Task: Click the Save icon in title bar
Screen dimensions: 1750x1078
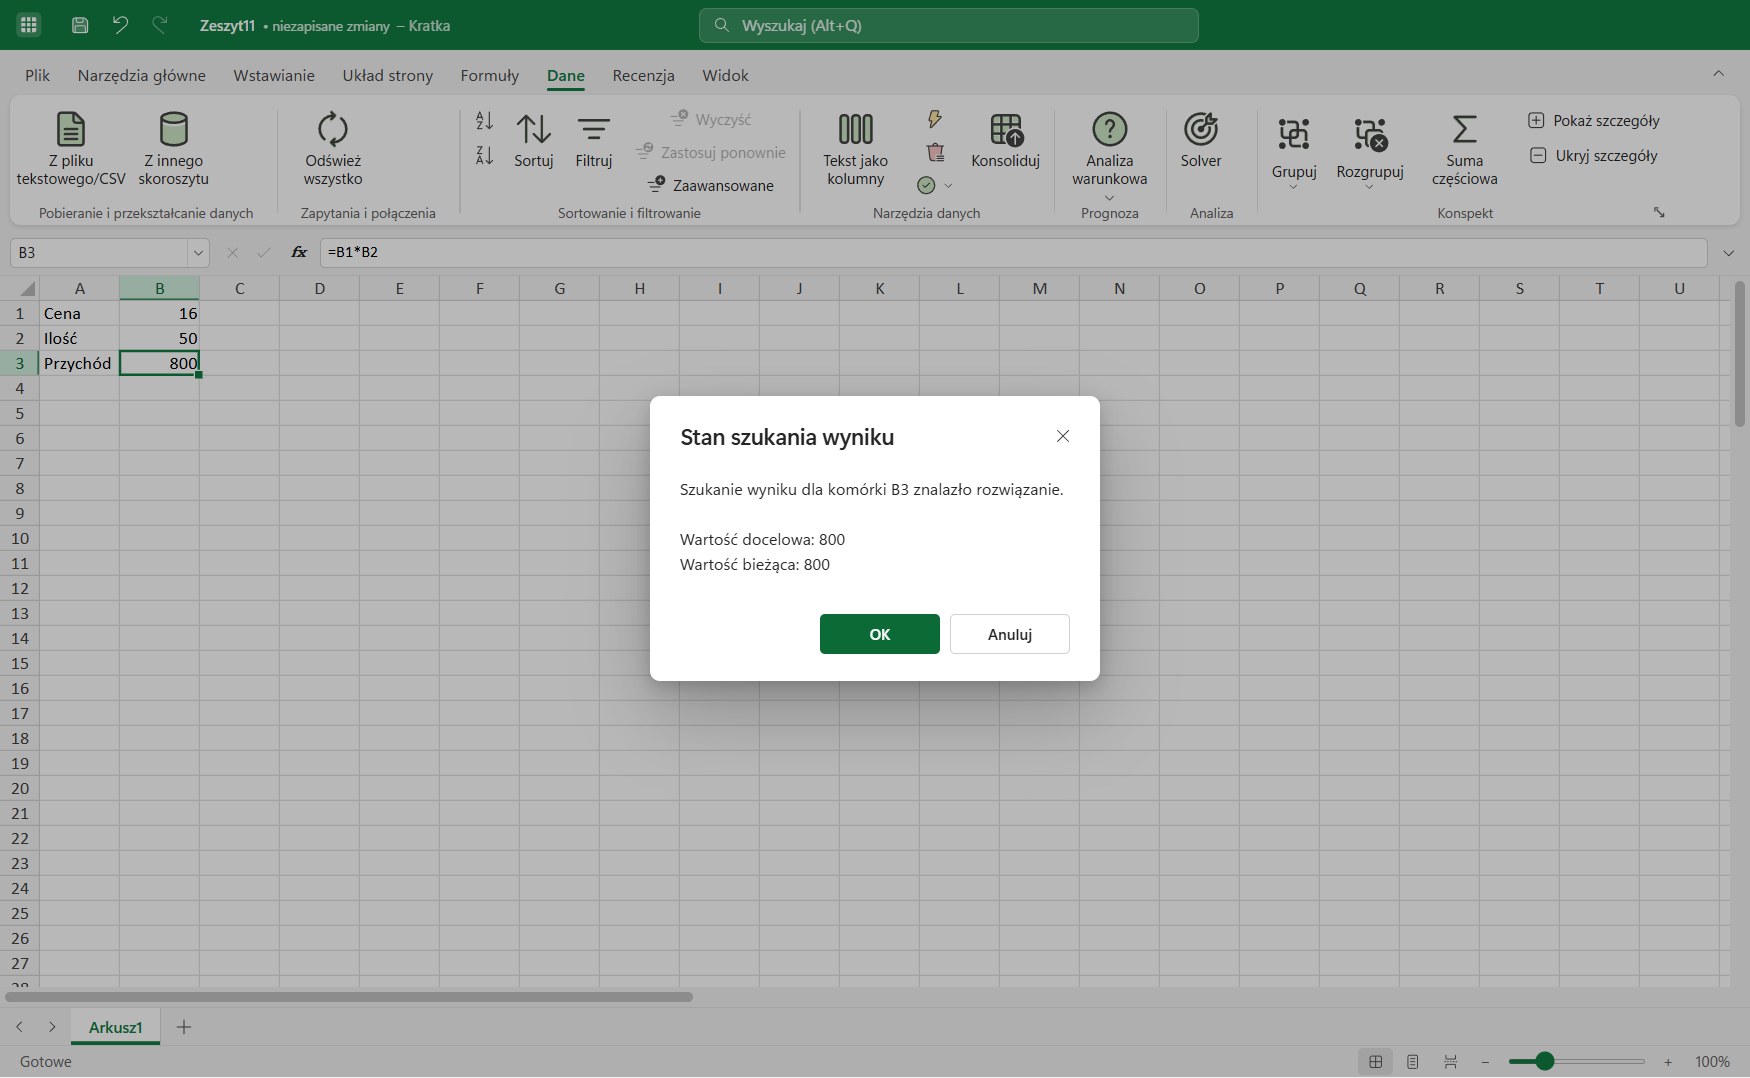Action: pos(80,25)
